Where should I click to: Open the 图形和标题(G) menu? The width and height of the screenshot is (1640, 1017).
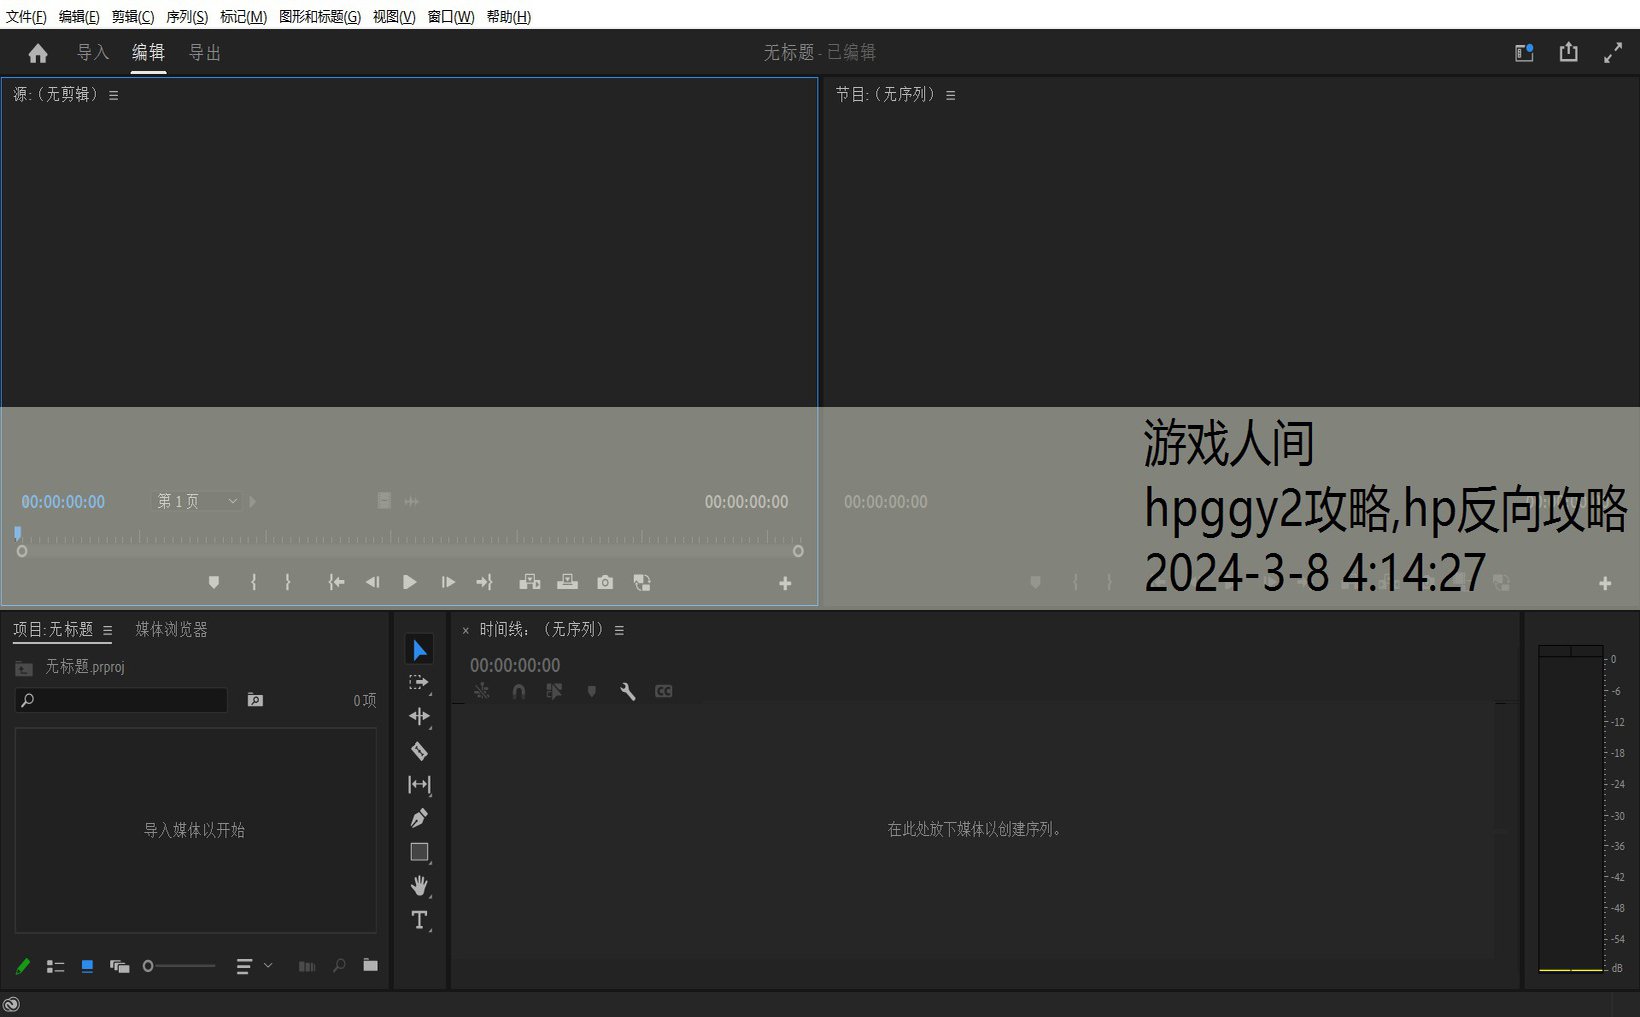(320, 16)
